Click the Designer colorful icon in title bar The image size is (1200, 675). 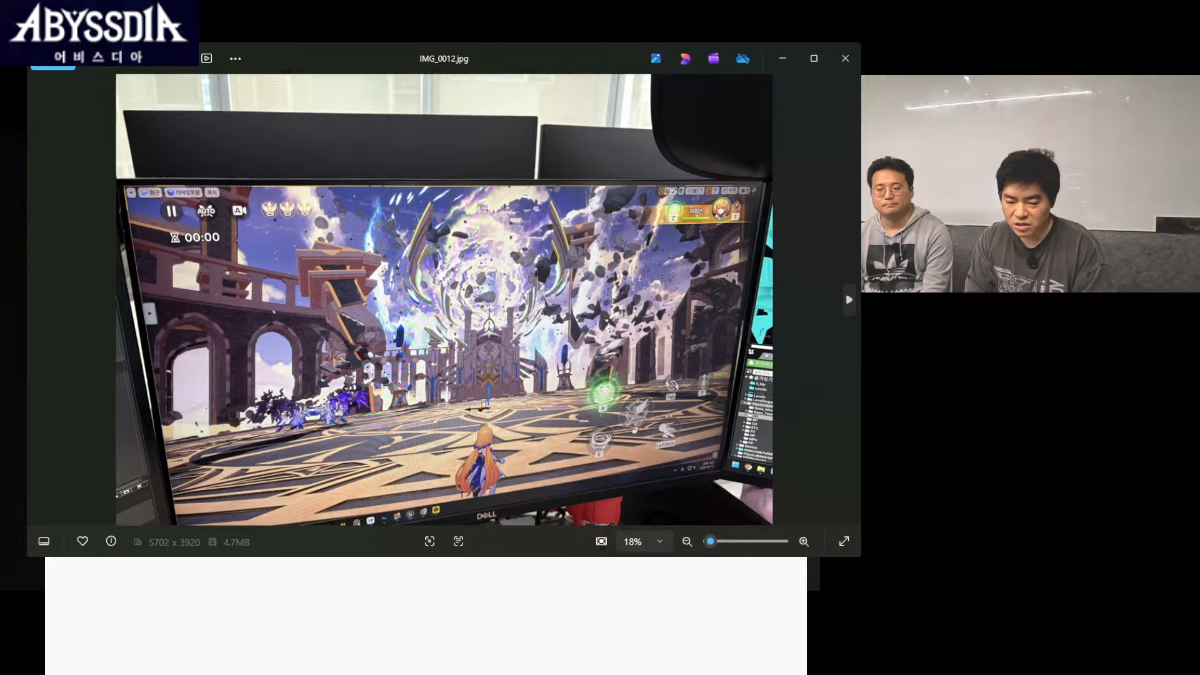click(x=685, y=58)
